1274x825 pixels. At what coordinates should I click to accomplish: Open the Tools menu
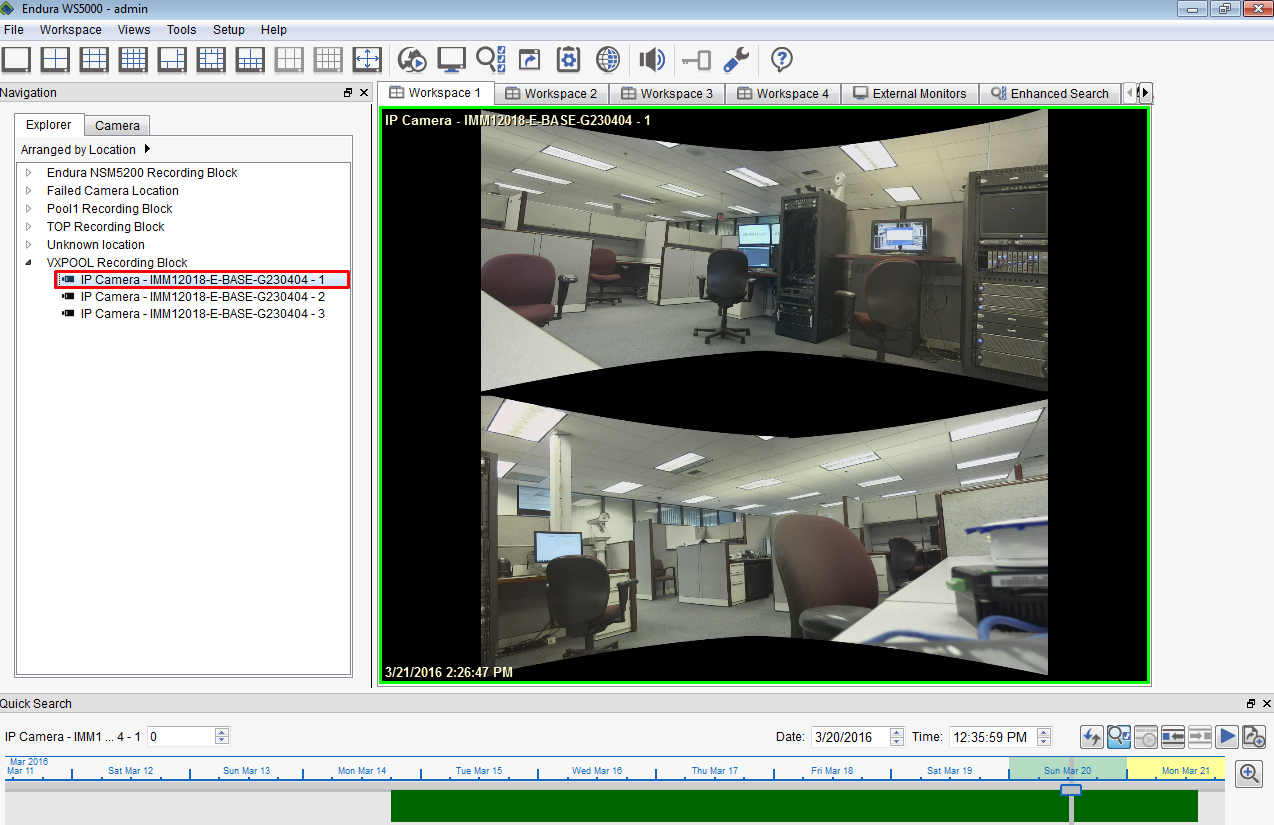181,30
